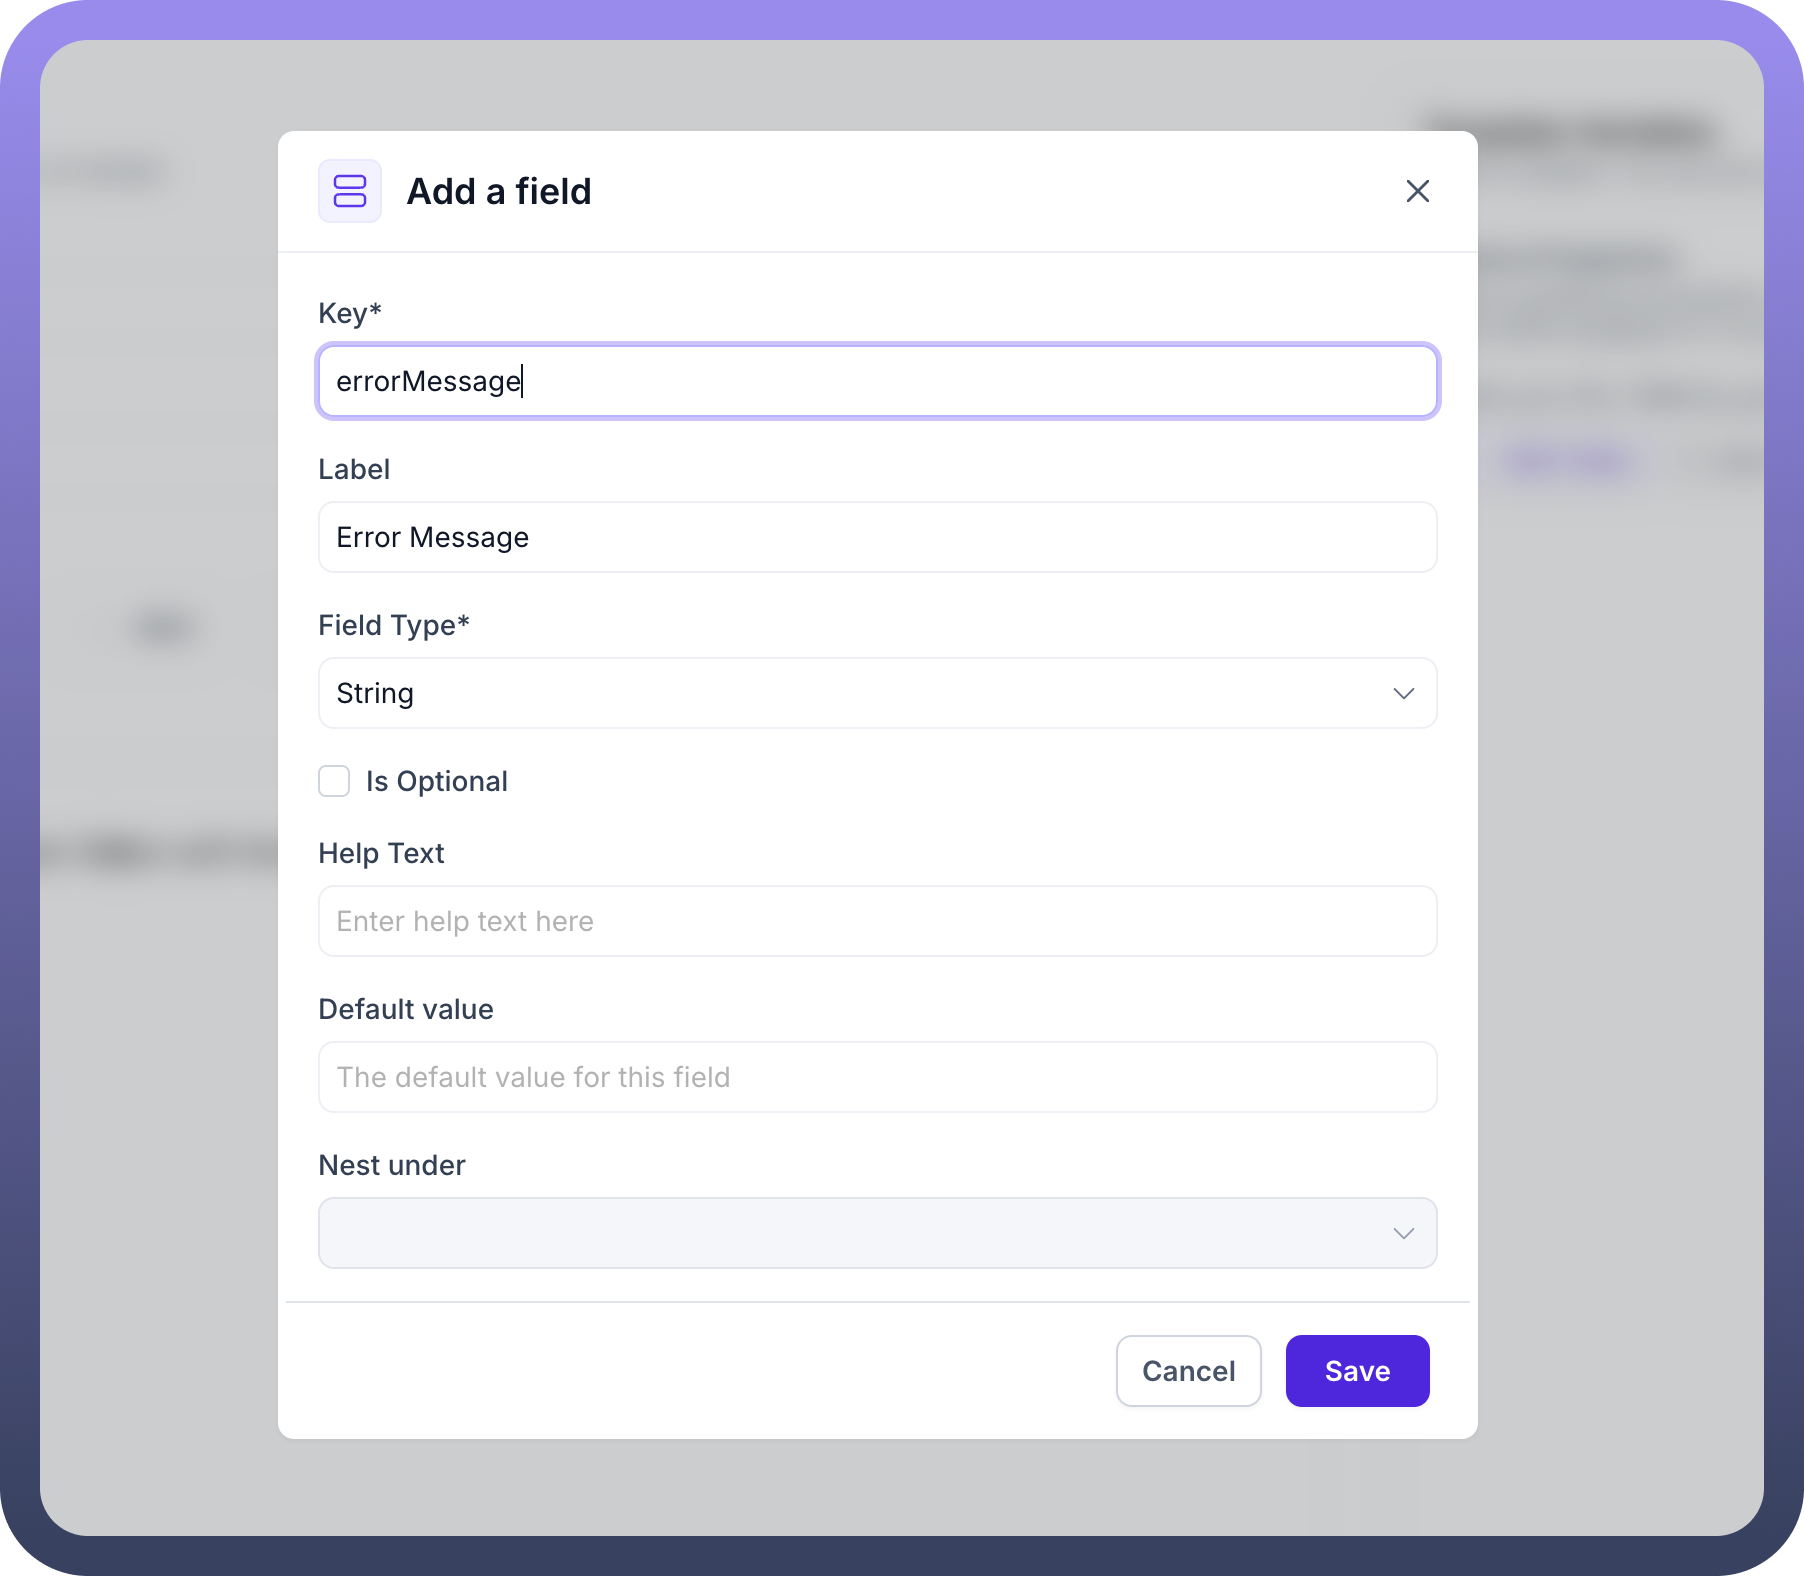This screenshot has height=1576, width=1804.
Task: Enable the Is Optional checkbox
Action: [334, 781]
